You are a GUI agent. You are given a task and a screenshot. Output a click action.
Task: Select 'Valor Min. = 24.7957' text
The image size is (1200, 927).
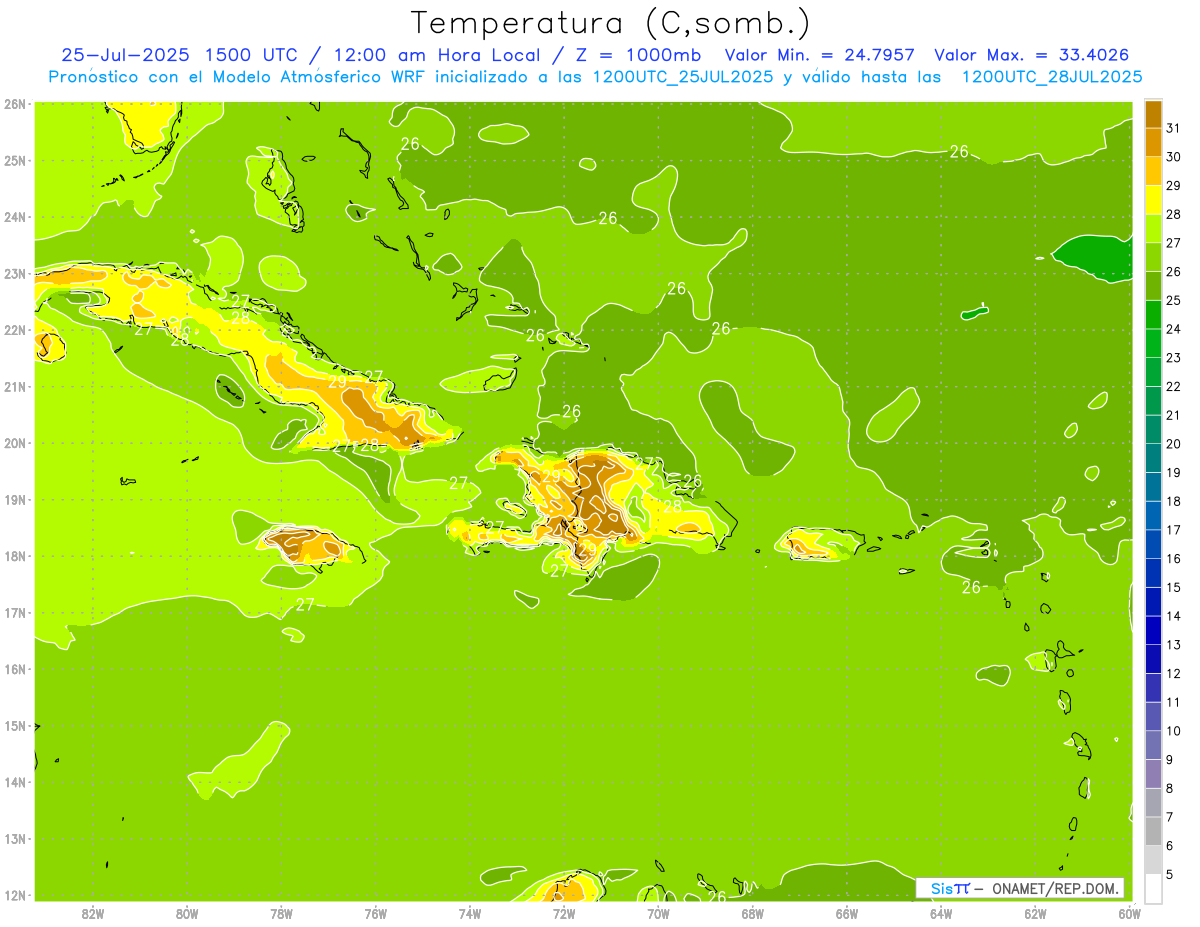(x=820, y=55)
